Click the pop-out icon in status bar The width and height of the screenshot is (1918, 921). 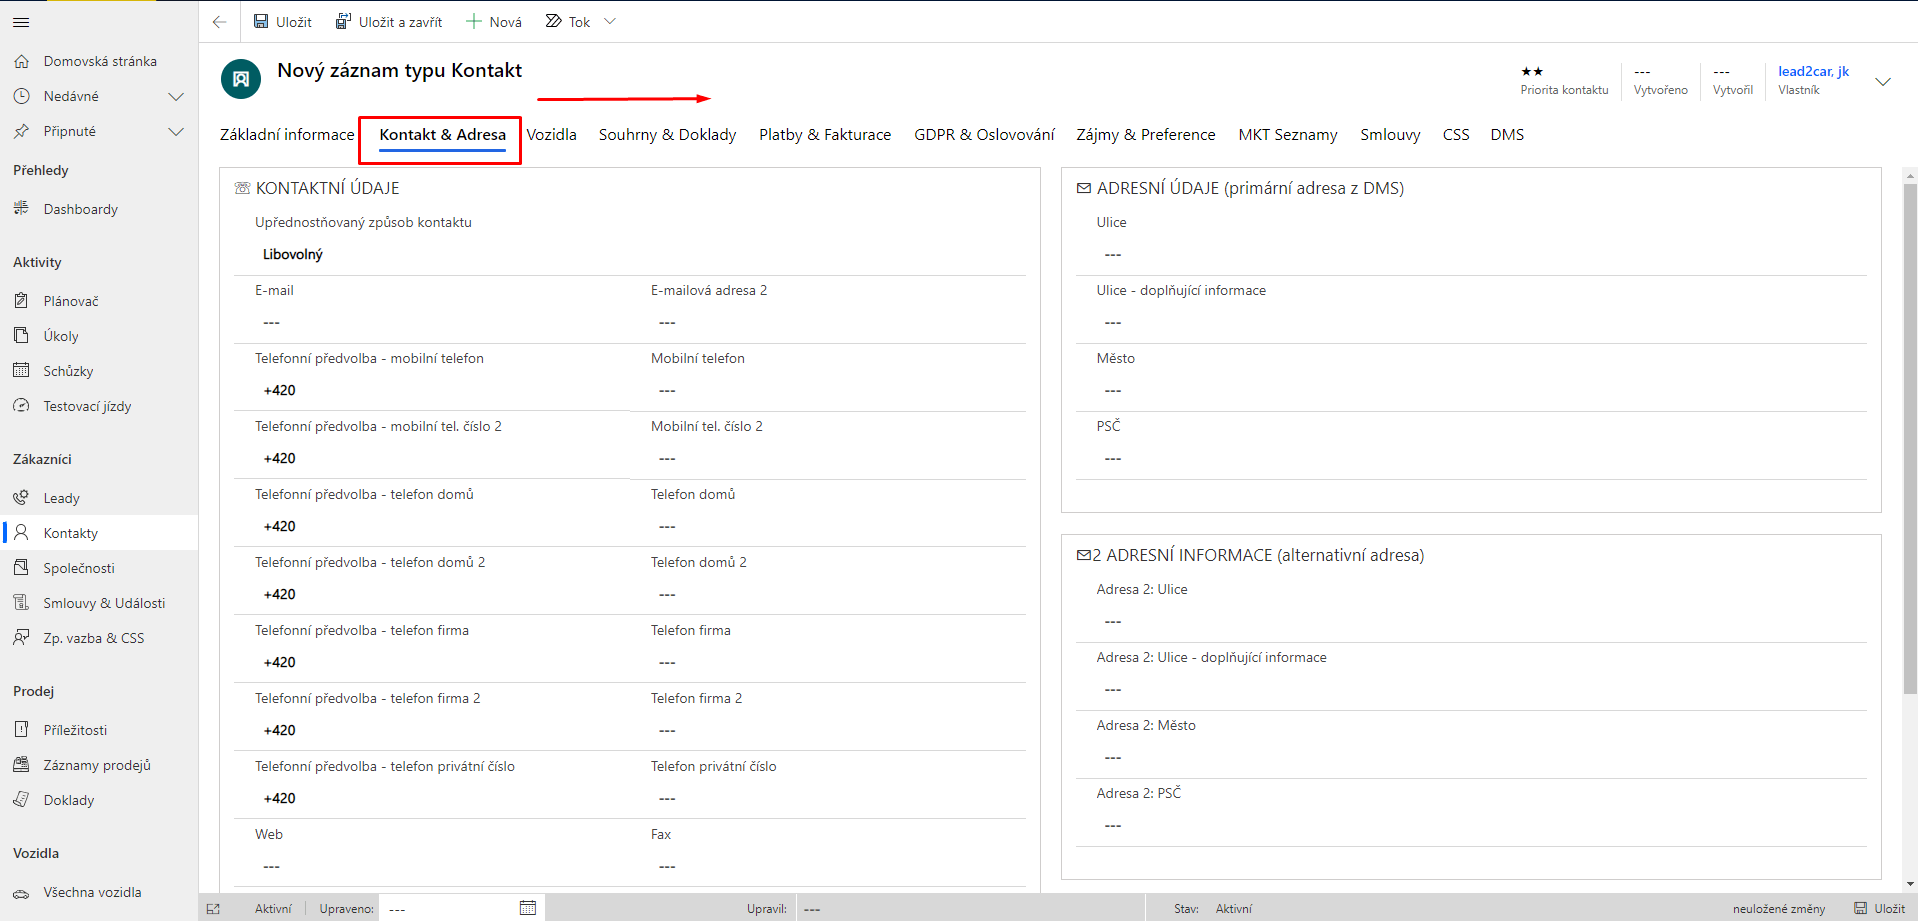click(213, 909)
